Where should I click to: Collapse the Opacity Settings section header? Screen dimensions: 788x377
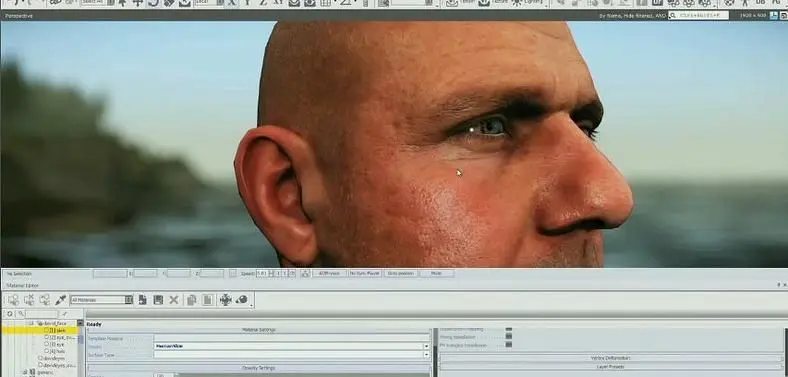(x=258, y=368)
